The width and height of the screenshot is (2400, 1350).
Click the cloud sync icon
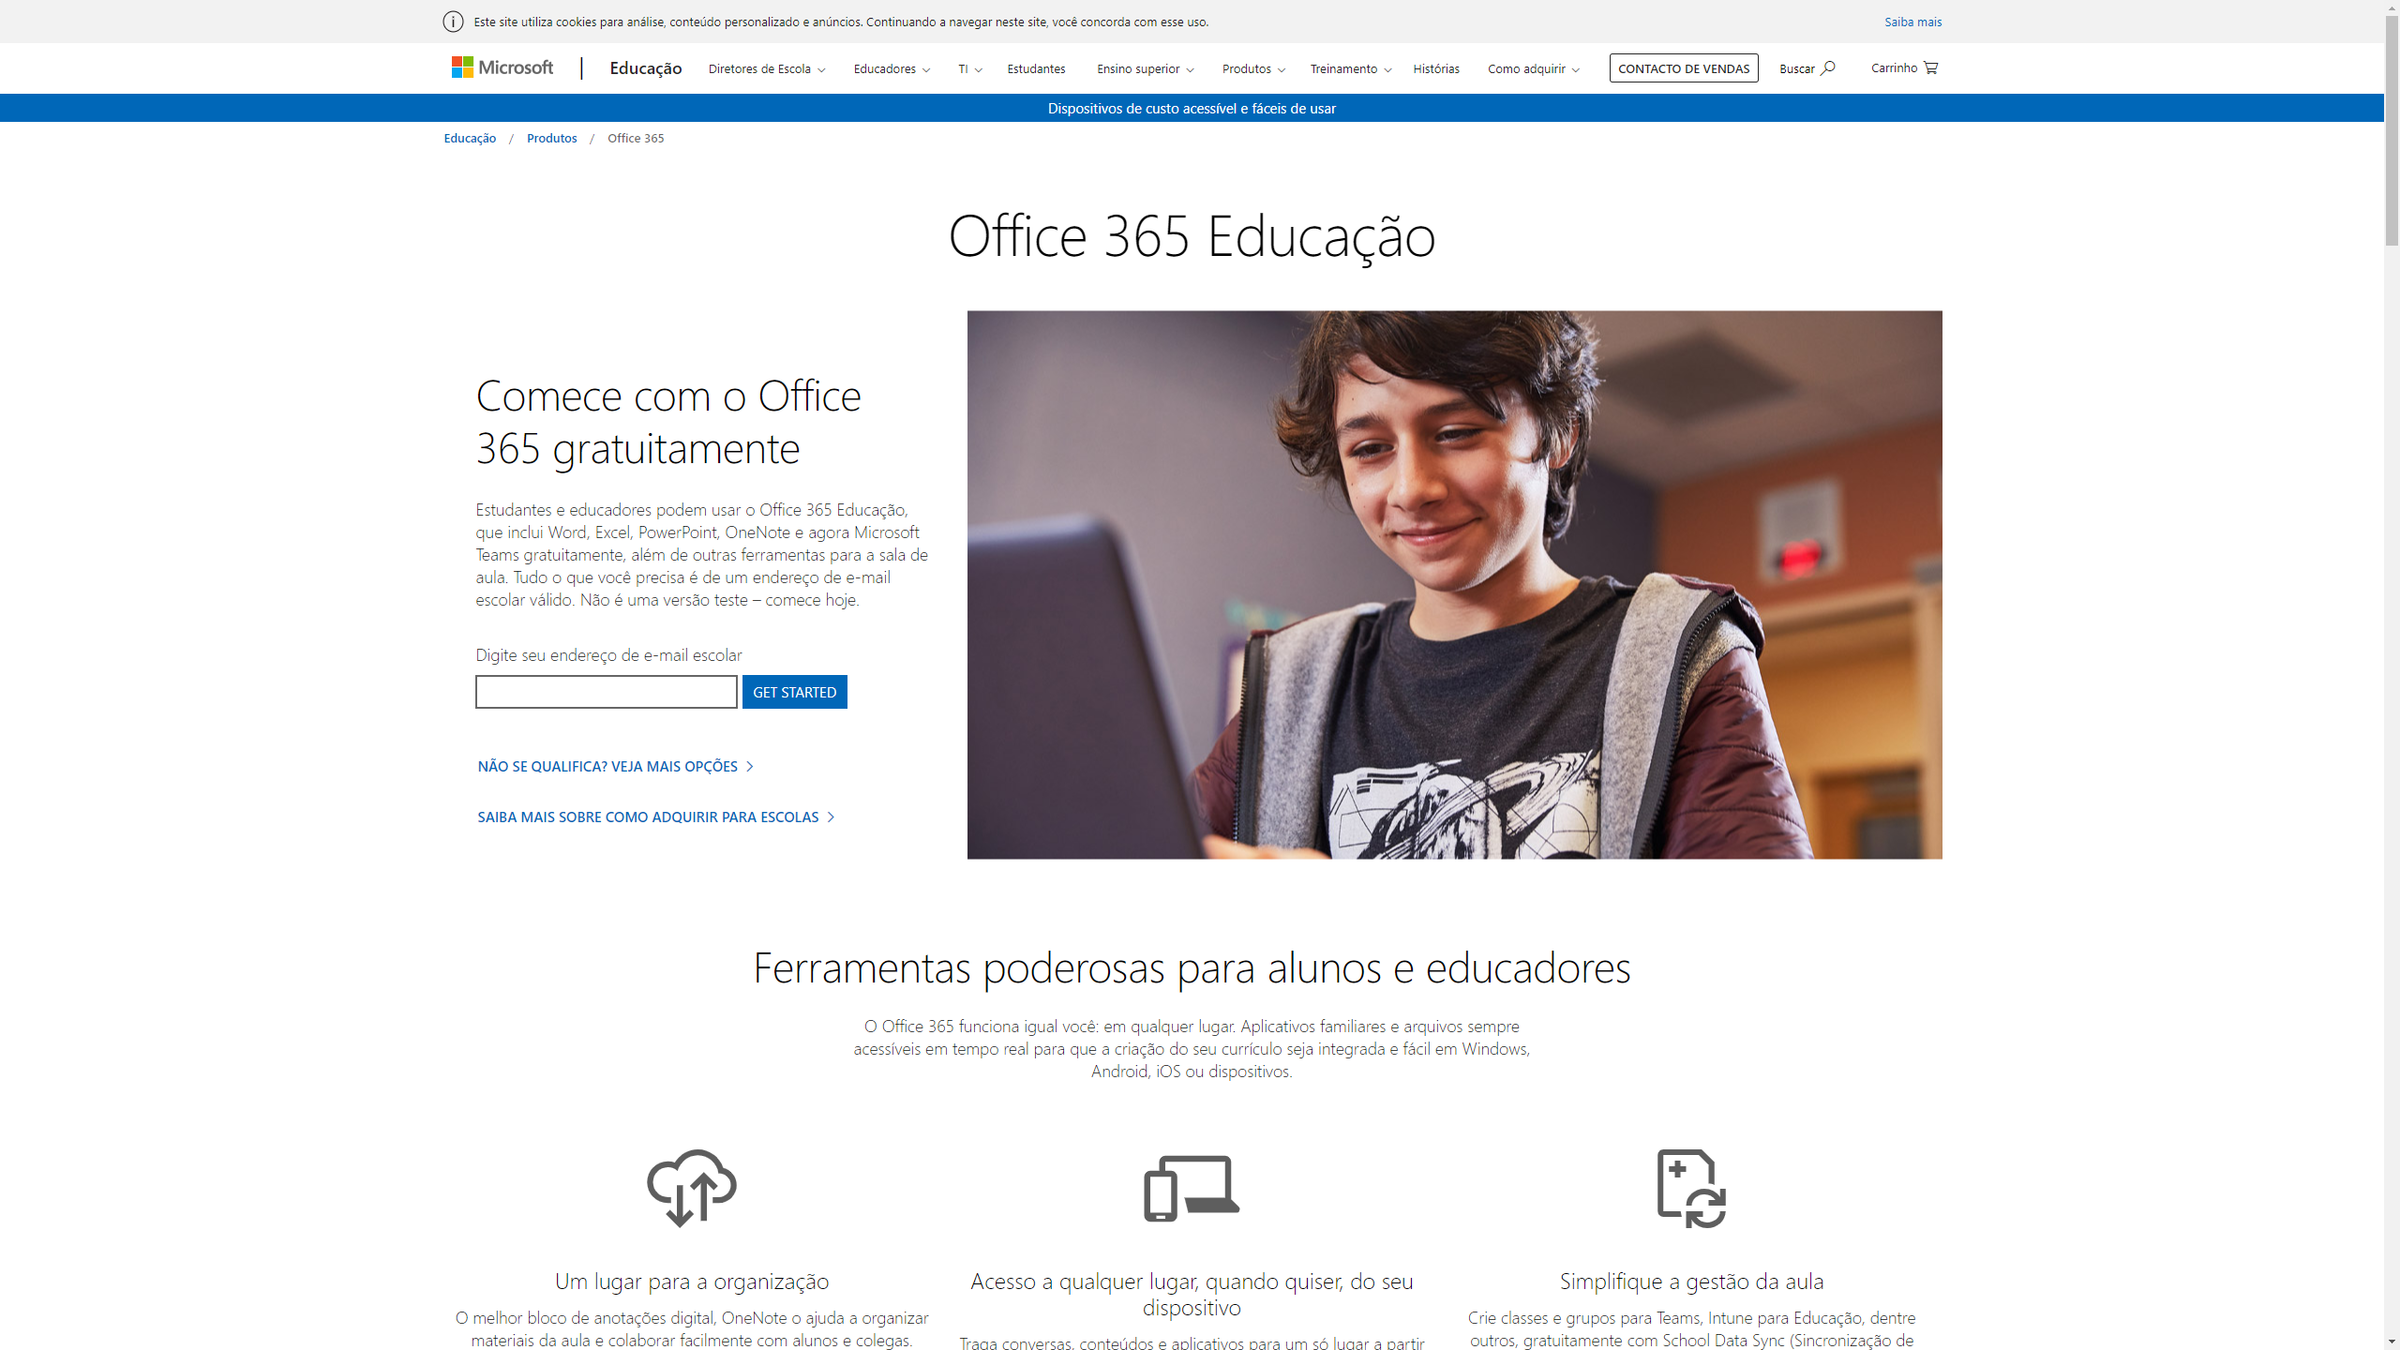point(691,1187)
